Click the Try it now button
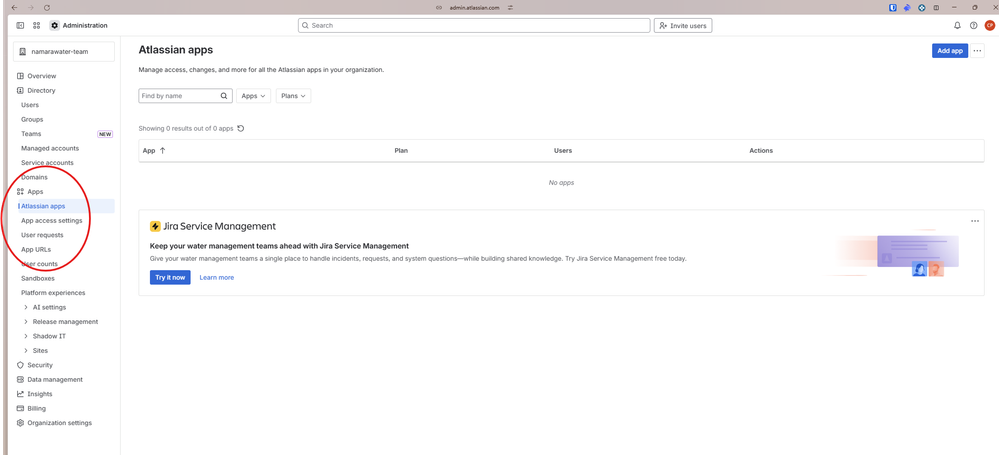This screenshot has height=455, width=999. click(170, 277)
